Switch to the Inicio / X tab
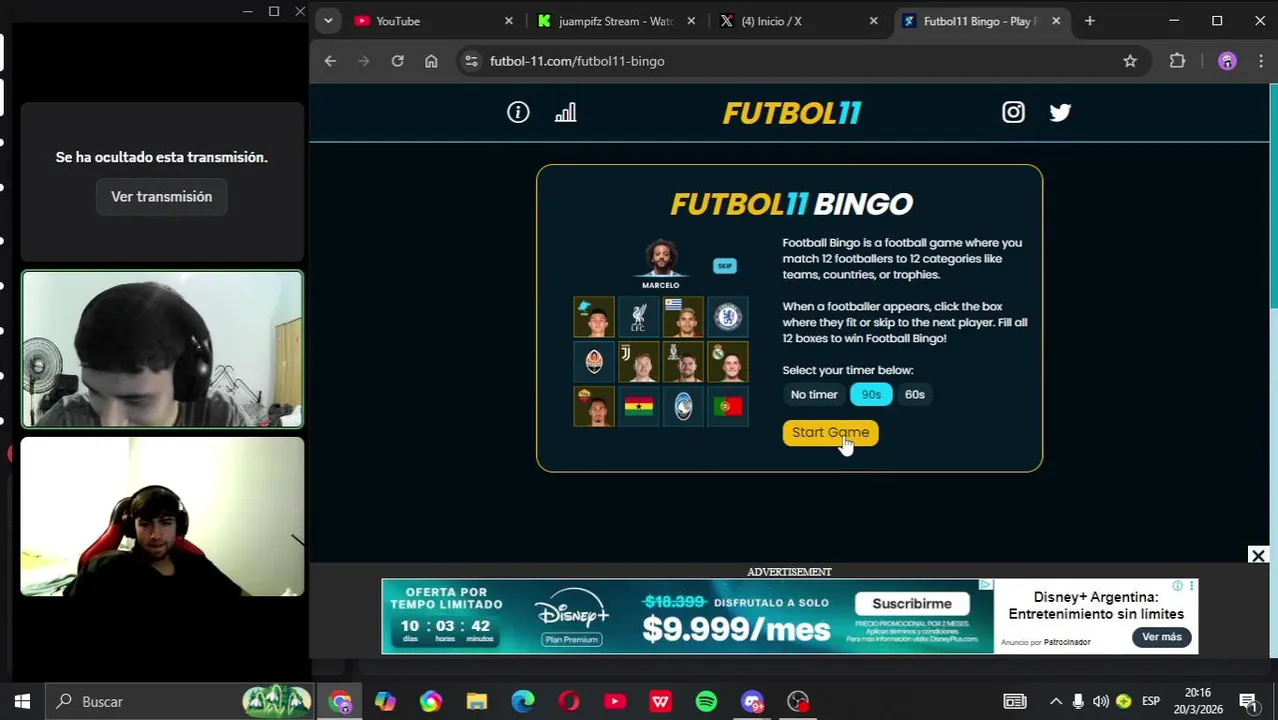 [798, 21]
